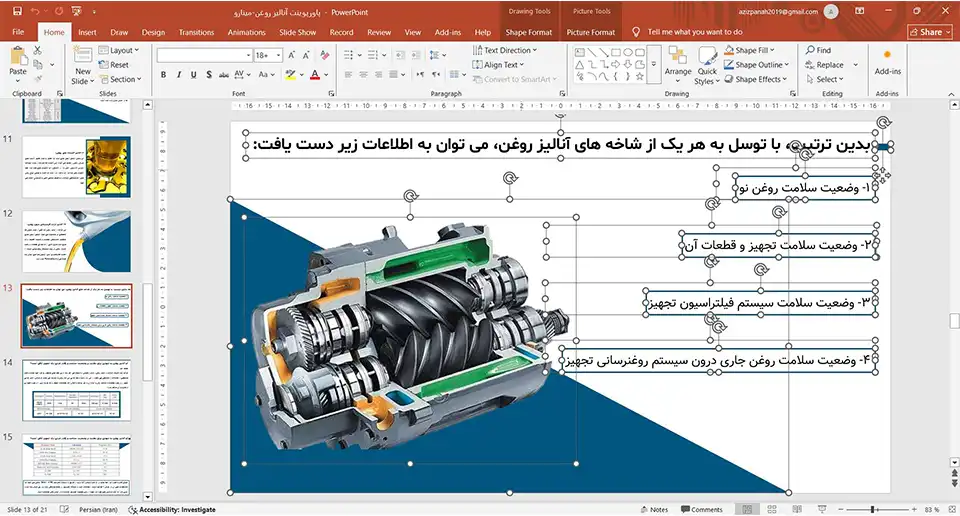Click the Paste clipboard icon
This screenshot has width=960, height=516.
click(x=18, y=56)
